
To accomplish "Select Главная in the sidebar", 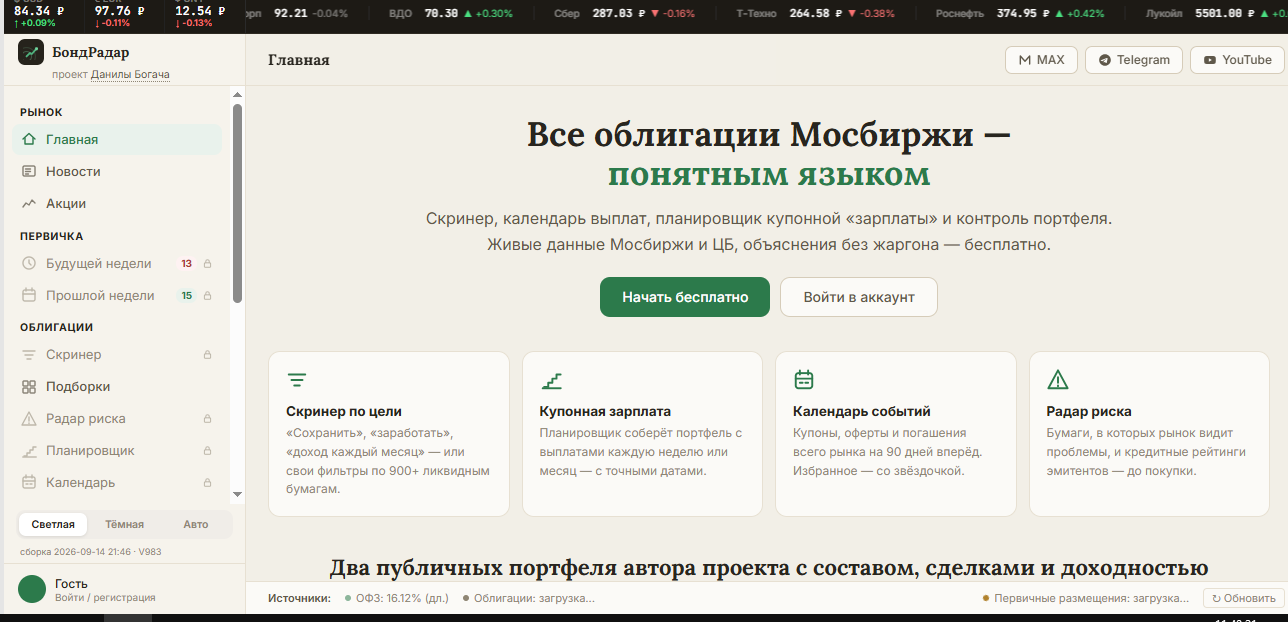I will coord(117,139).
